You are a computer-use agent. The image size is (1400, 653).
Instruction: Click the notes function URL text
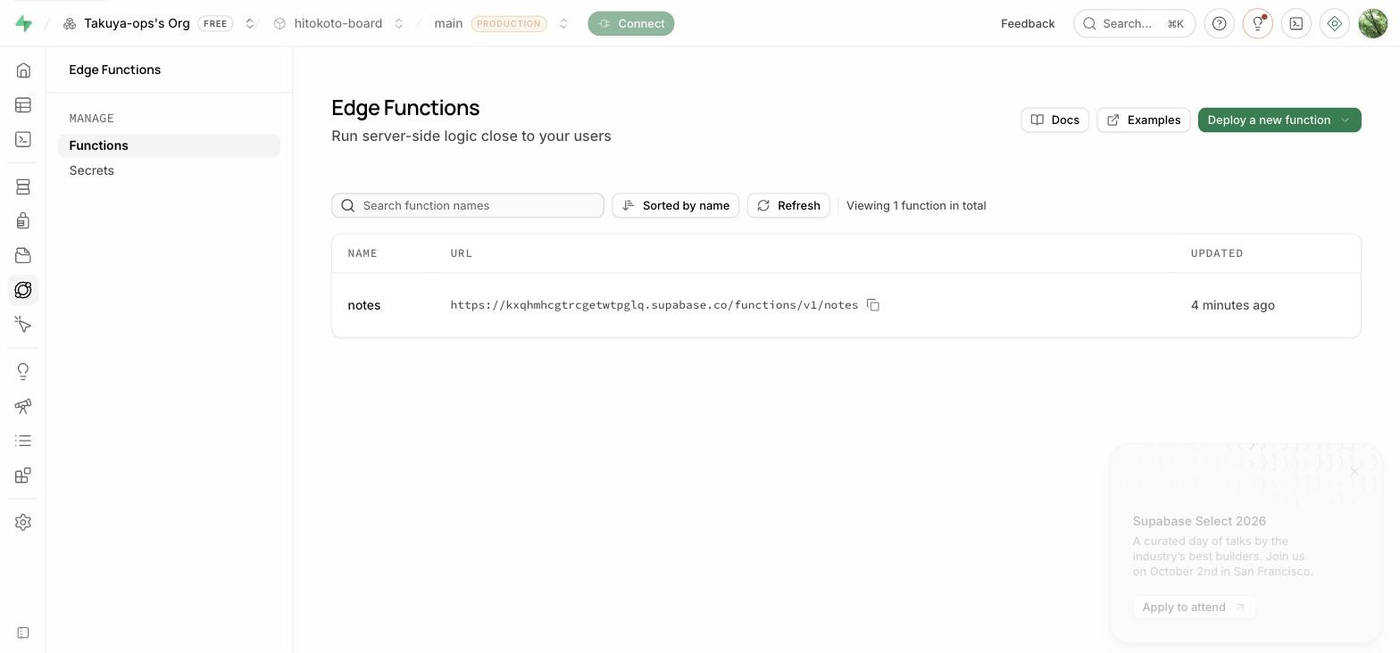(x=654, y=305)
